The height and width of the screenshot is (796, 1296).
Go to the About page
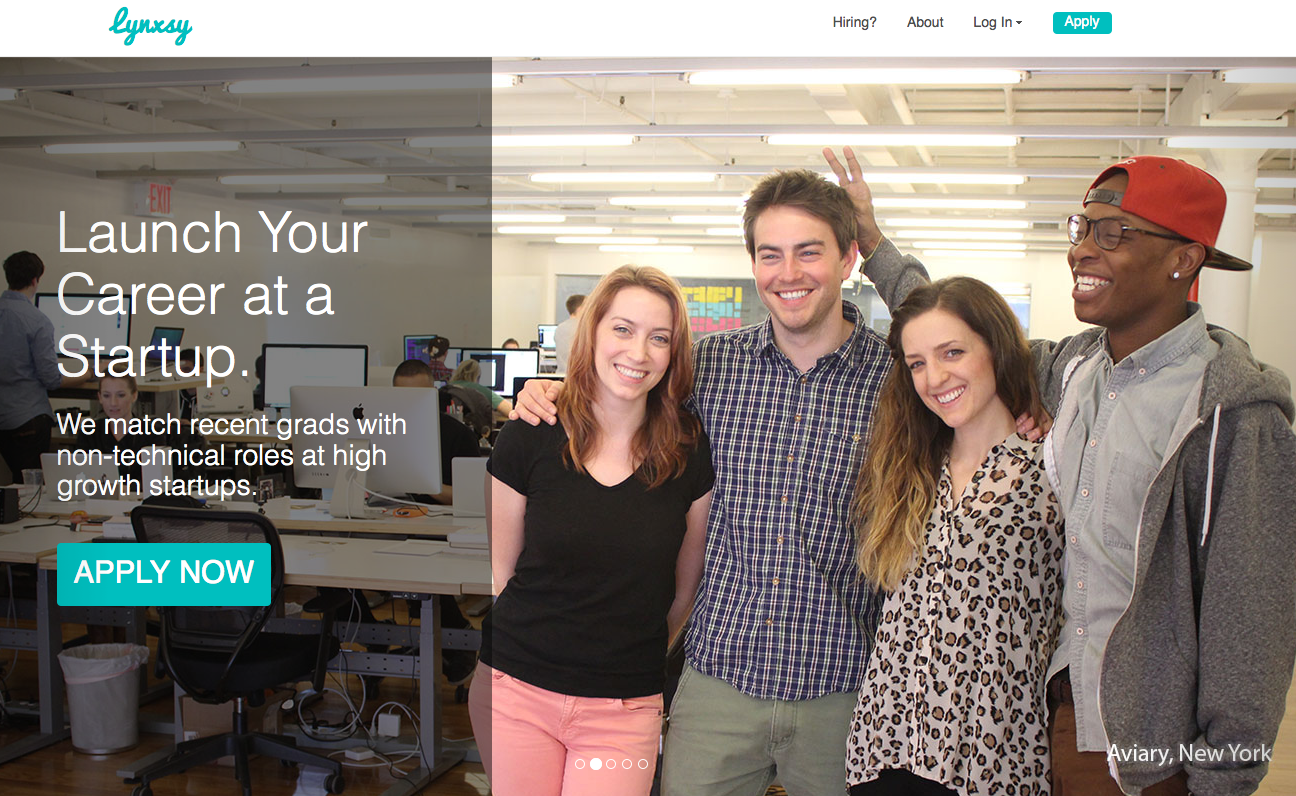pos(925,22)
